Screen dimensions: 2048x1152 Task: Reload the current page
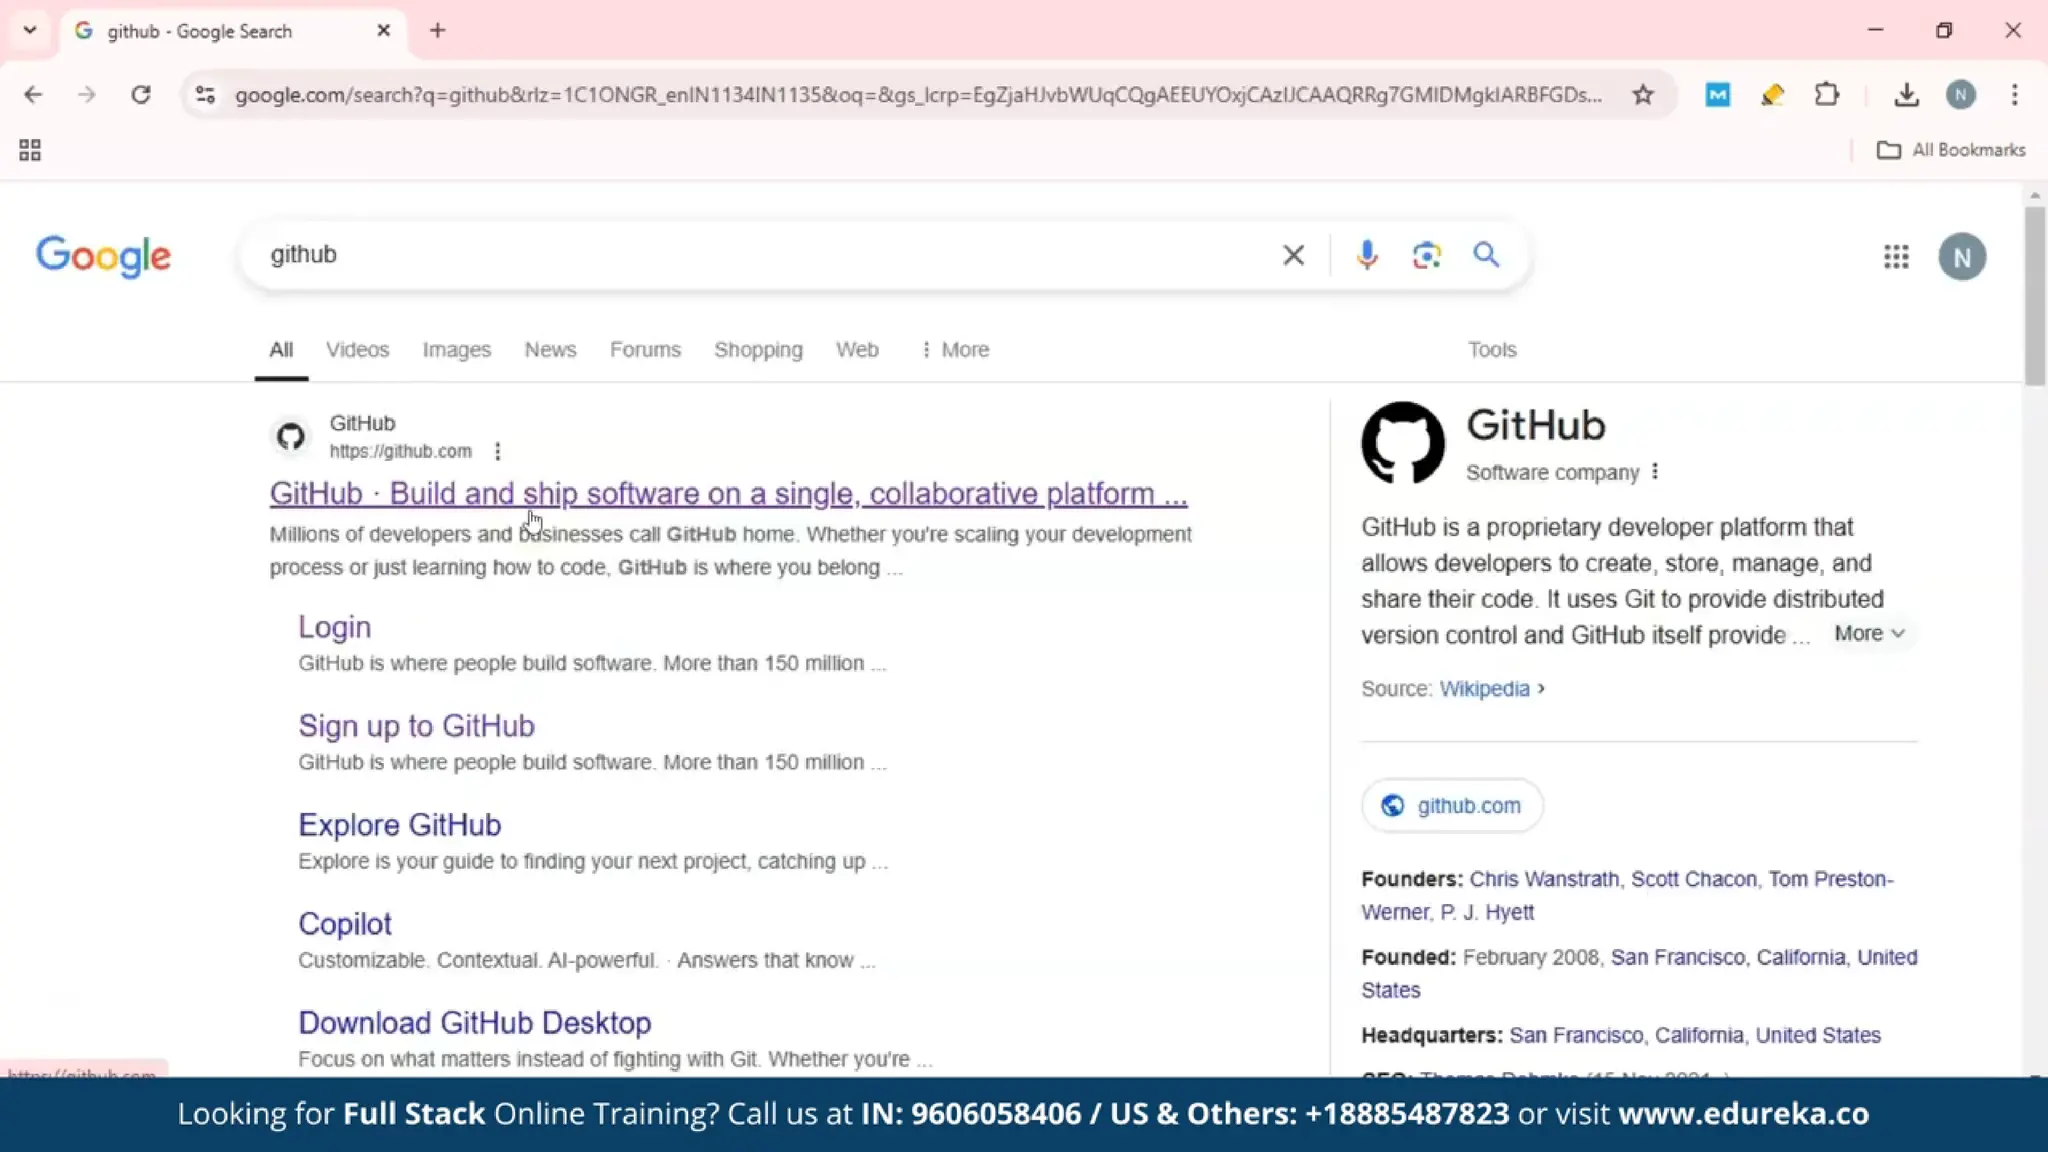[x=141, y=95]
